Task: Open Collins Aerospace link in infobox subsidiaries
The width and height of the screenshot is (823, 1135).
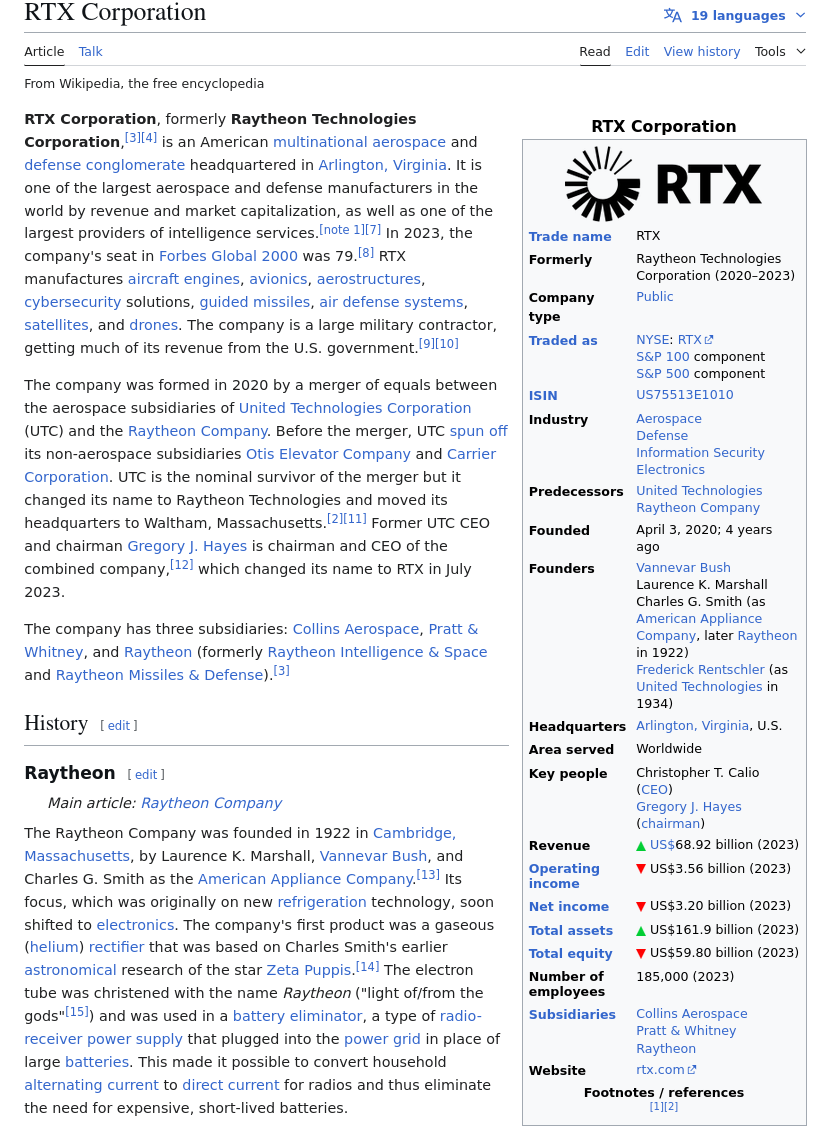Action: point(691,1013)
